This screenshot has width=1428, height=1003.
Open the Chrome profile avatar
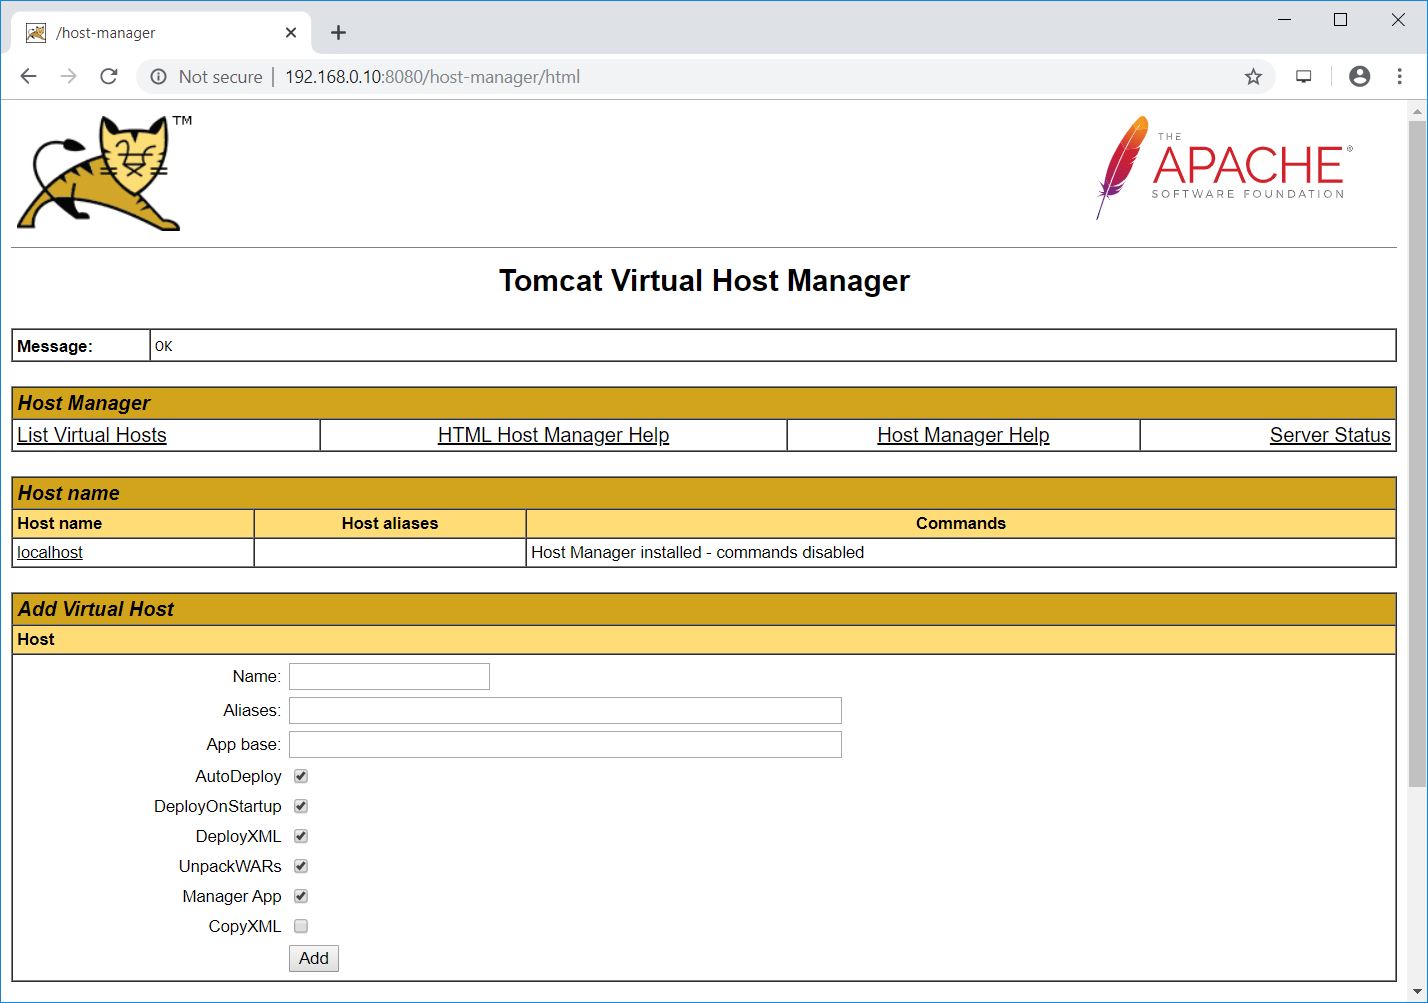[1359, 76]
